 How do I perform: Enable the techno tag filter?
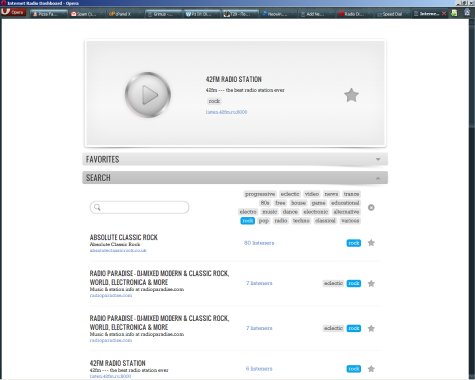[301, 221]
